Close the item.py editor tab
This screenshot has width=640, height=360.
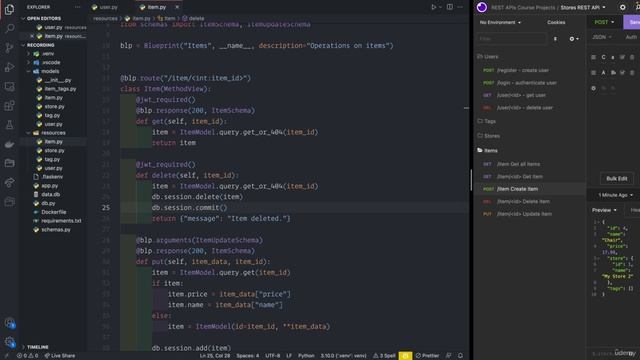coord(177,7)
